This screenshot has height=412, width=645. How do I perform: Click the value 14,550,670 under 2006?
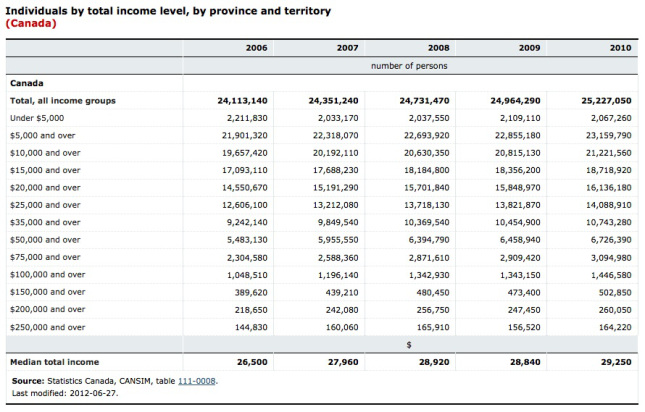(x=245, y=187)
